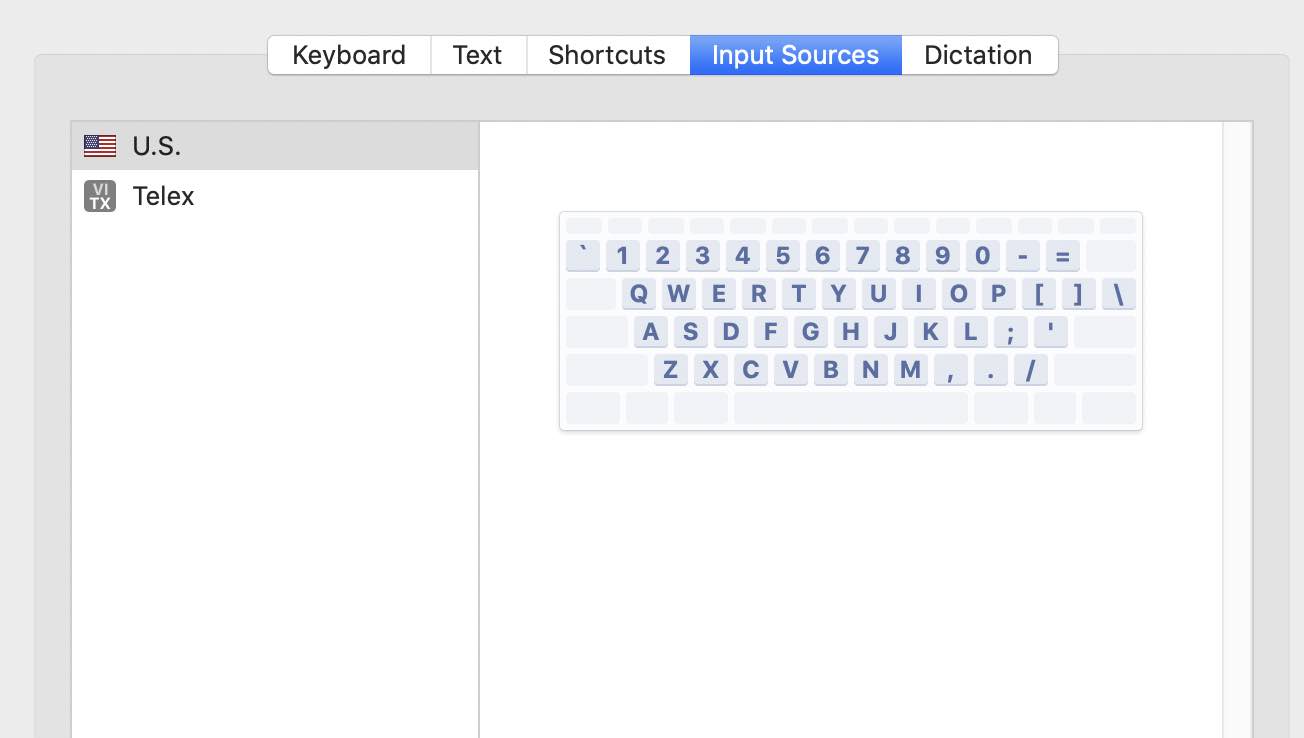
Task: Click the equals key in keyboard preview
Action: pos(1062,256)
